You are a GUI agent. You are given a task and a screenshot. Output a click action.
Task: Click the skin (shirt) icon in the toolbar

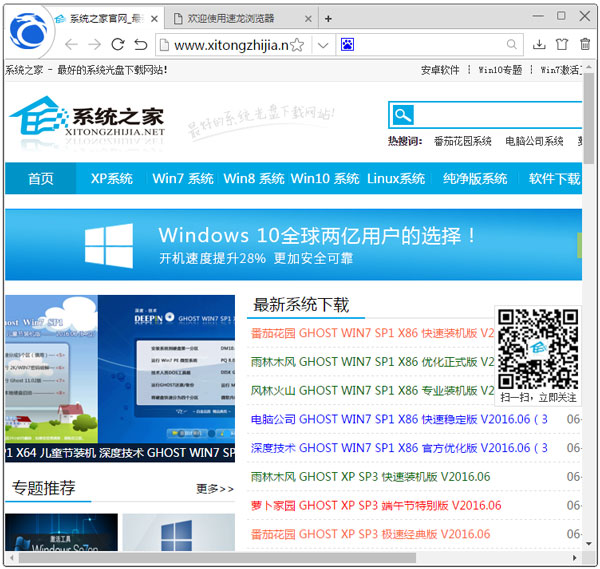pyautogui.click(x=562, y=45)
